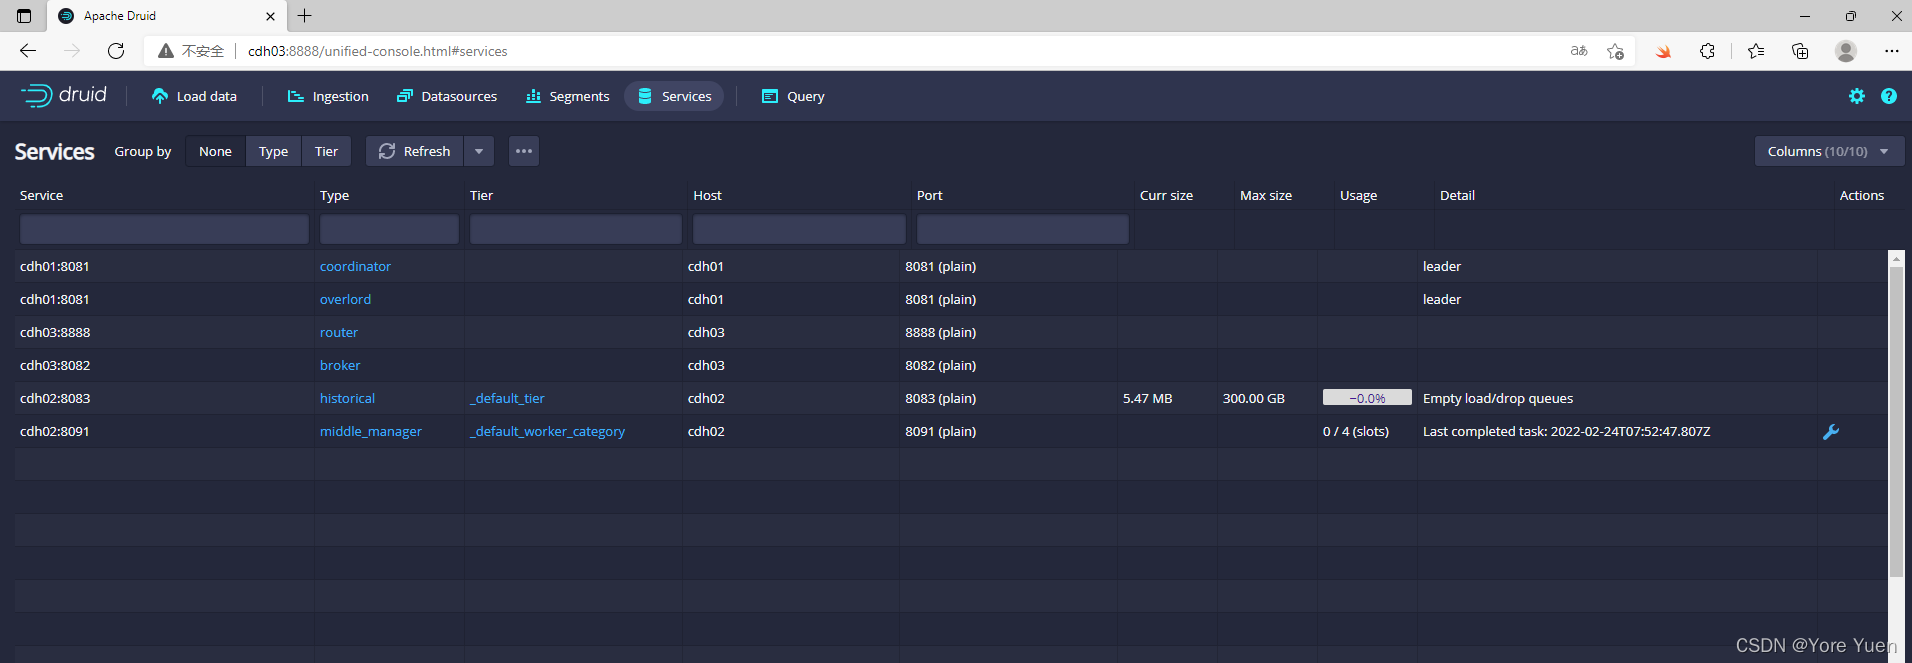The width and height of the screenshot is (1912, 663).
Task: Open the Query view
Action: tap(793, 96)
